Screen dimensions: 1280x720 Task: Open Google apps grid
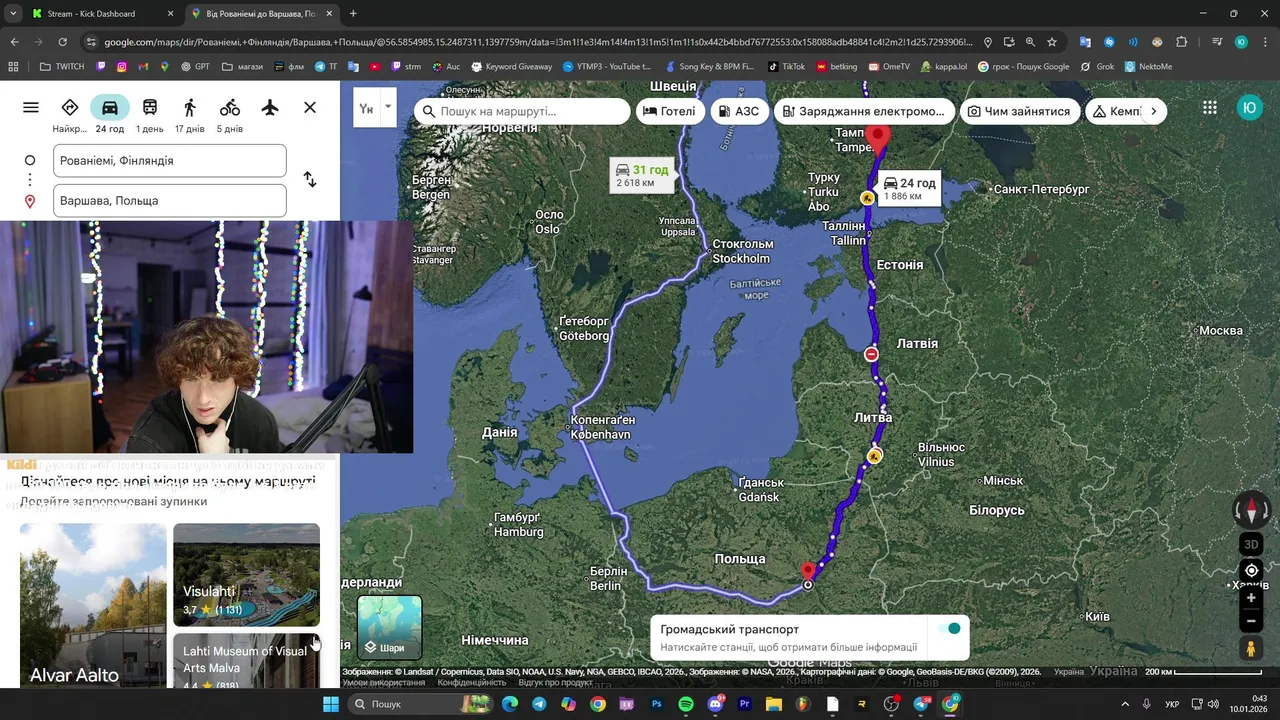(x=1210, y=108)
